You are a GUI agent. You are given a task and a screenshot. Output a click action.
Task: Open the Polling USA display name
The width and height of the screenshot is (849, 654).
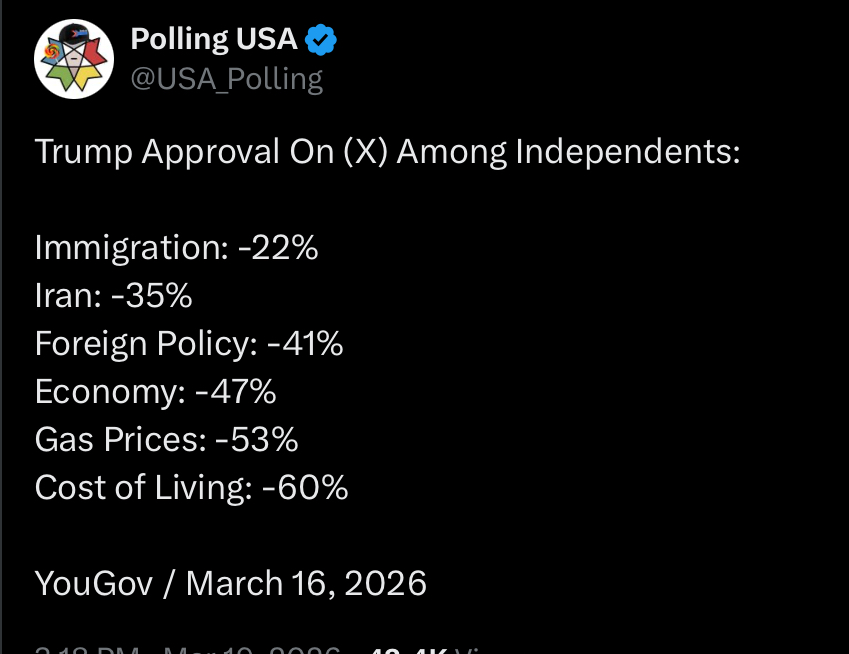click(214, 40)
